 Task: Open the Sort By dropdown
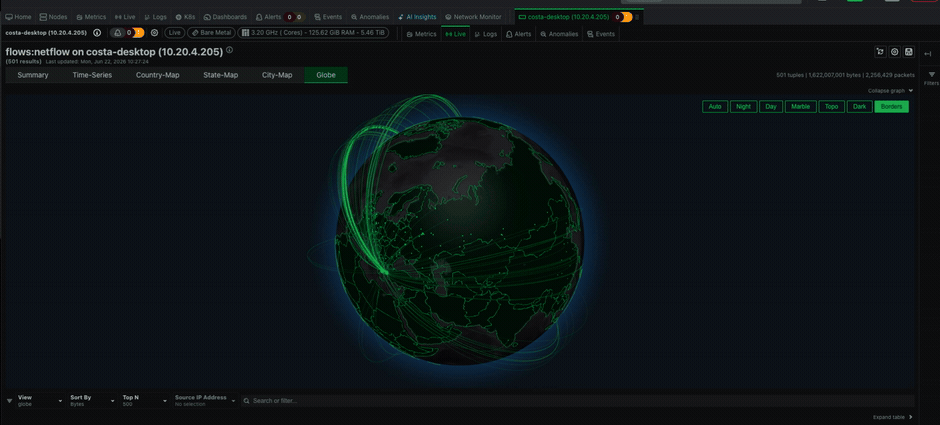[92, 400]
